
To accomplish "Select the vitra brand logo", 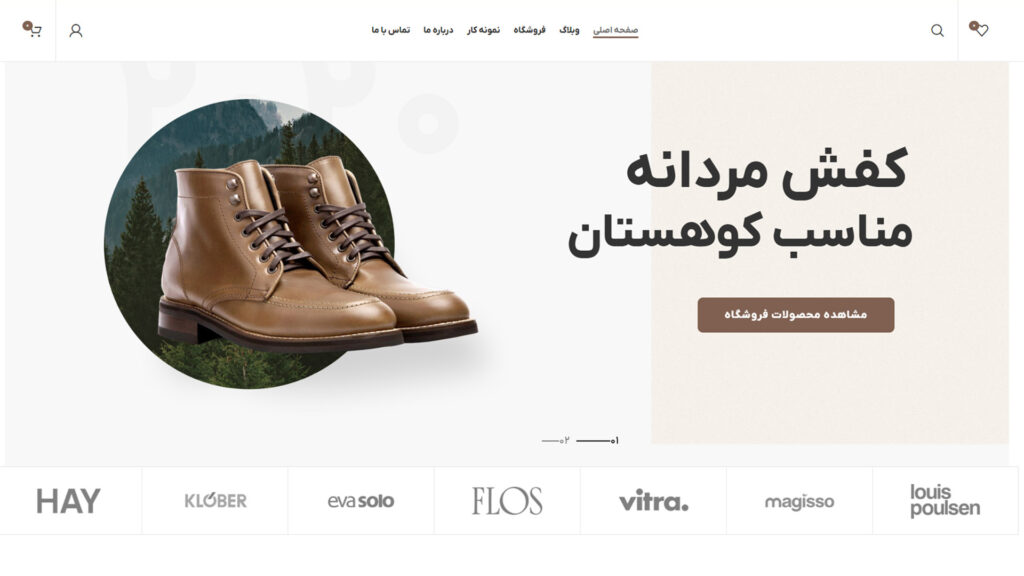I will pyautogui.click(x=654, y=501).
